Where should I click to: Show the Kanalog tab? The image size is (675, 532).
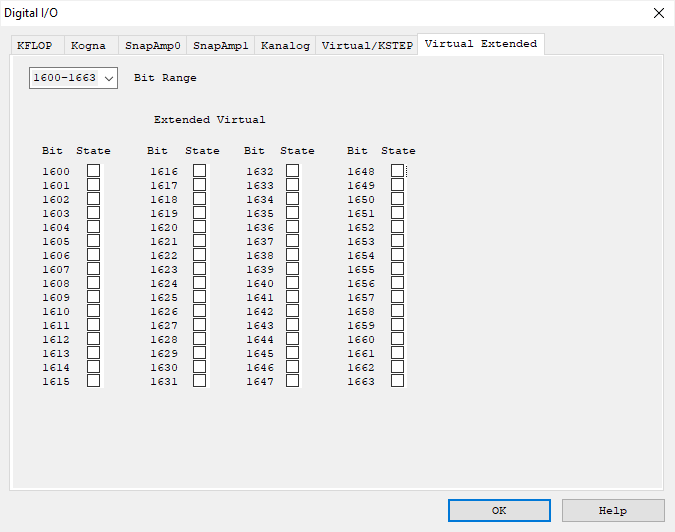coord(286,46)
